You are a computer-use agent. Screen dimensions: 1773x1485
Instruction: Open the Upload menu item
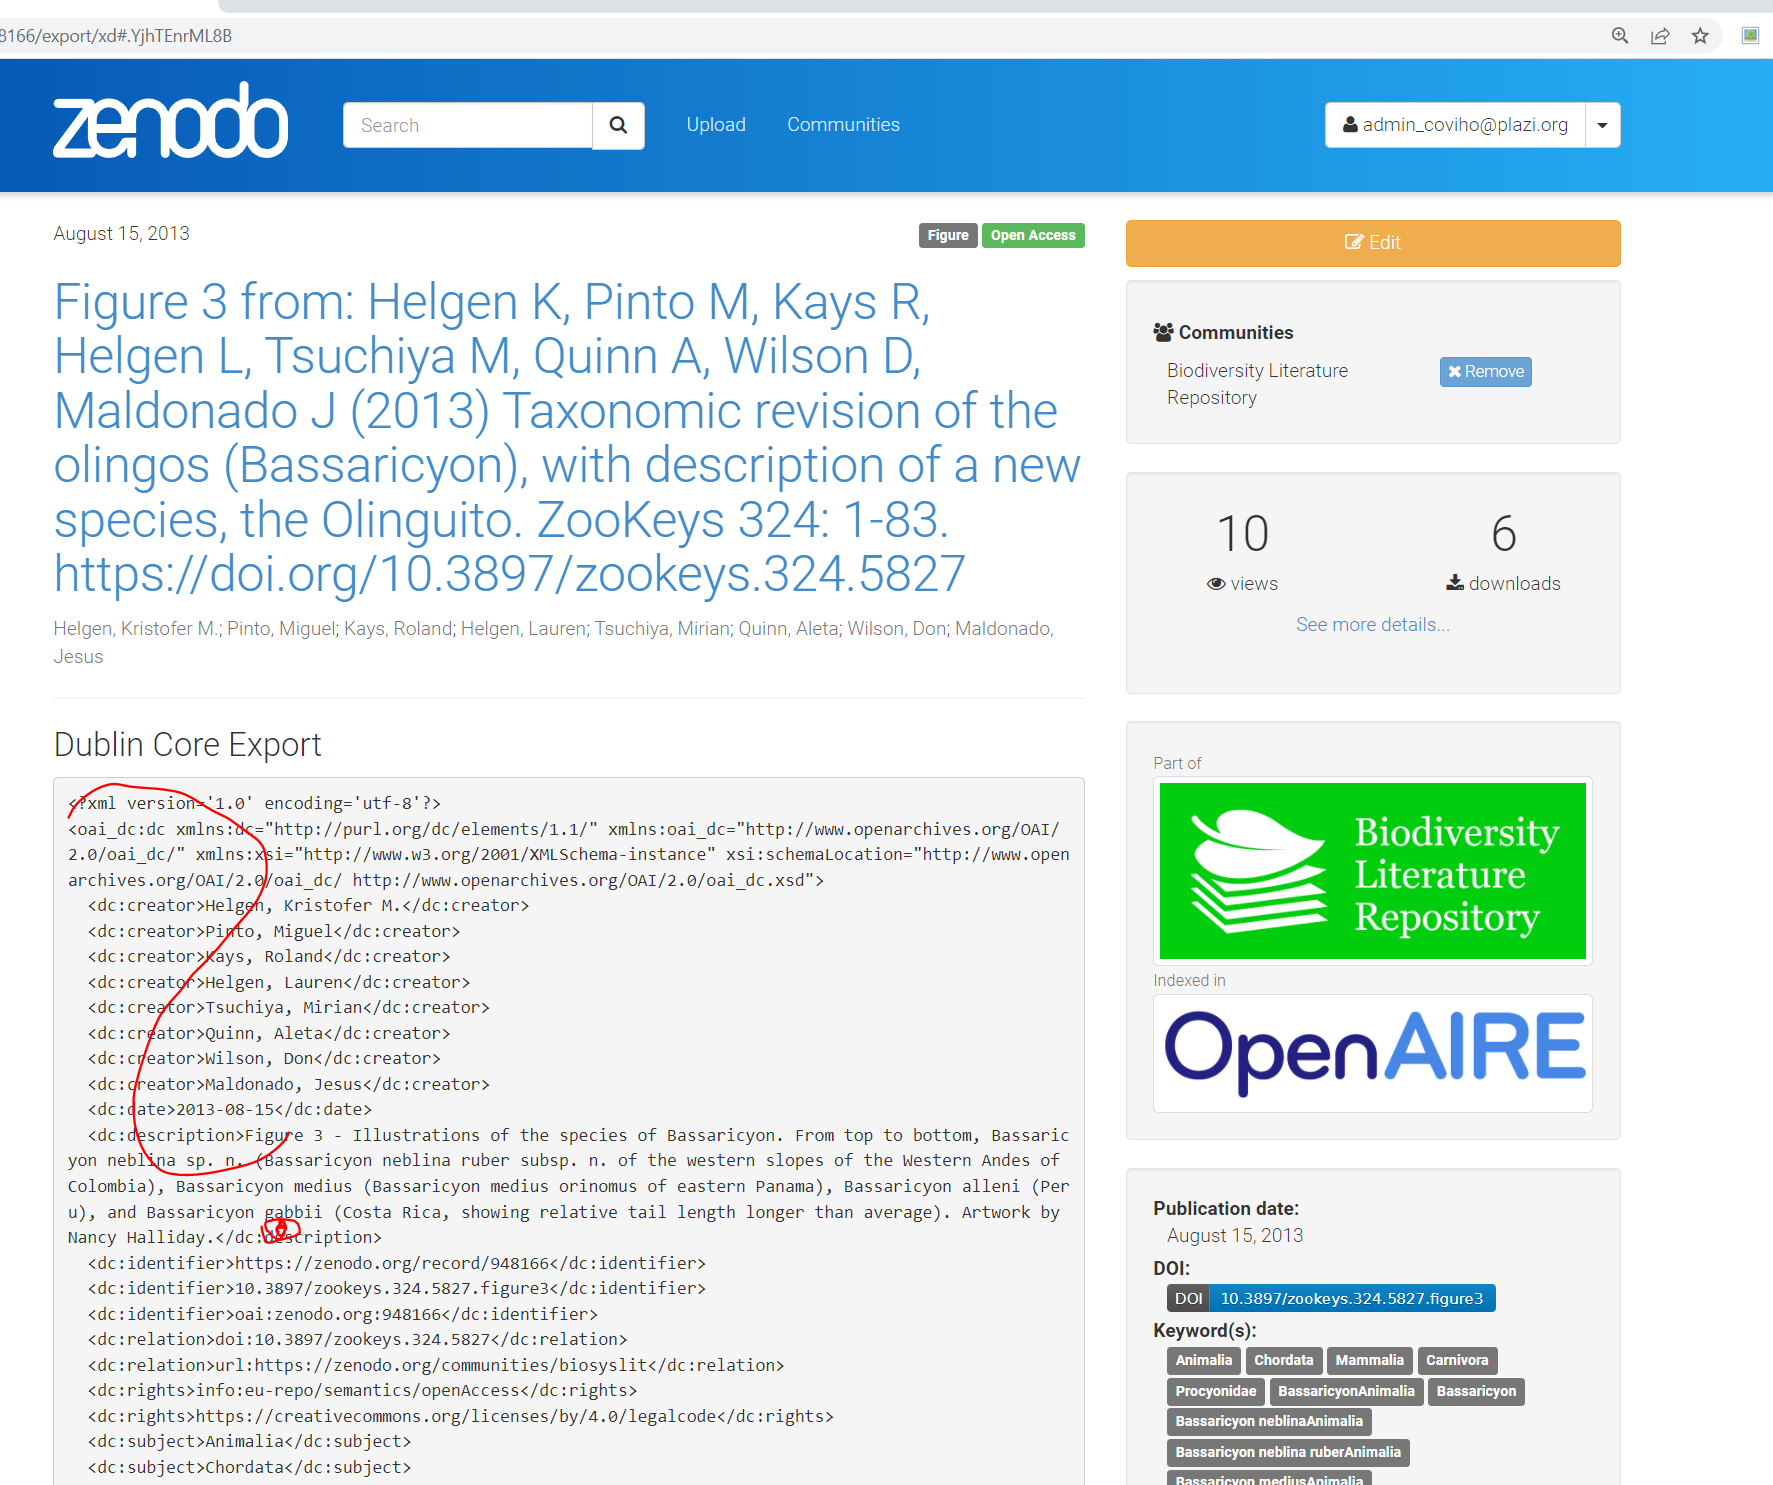click(716, 125)
